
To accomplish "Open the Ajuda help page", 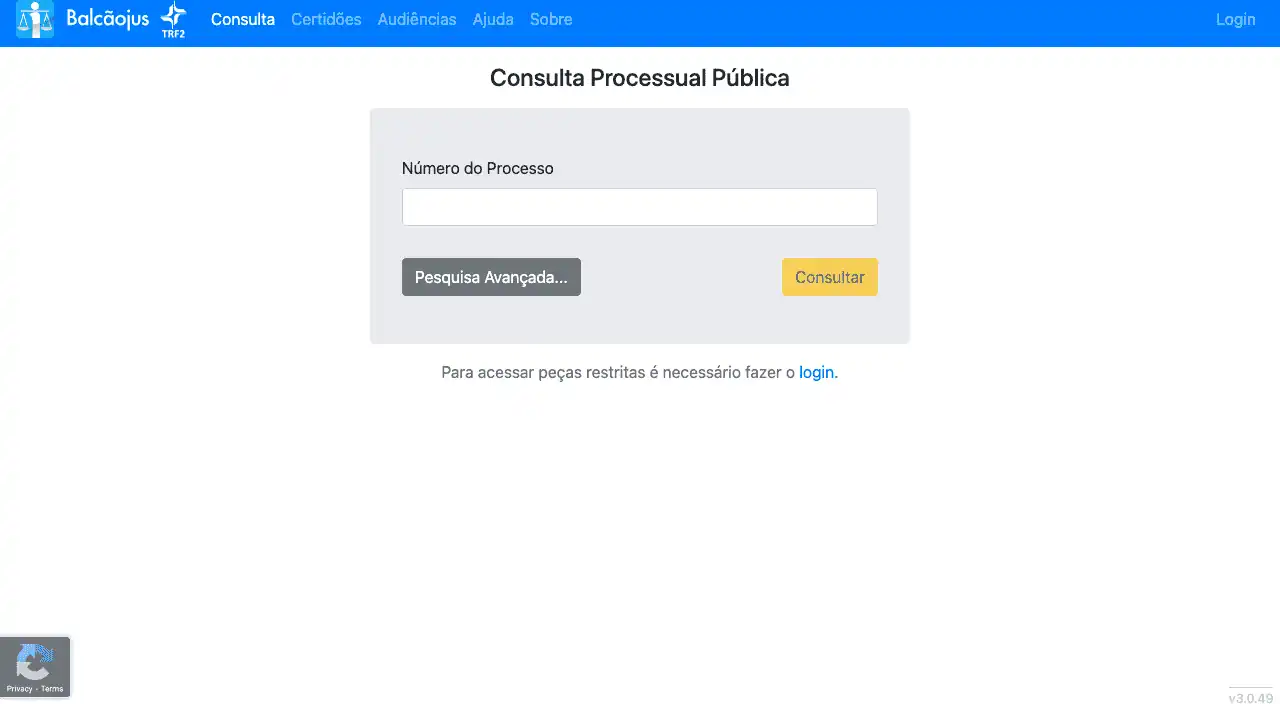I will click(493, 19).
